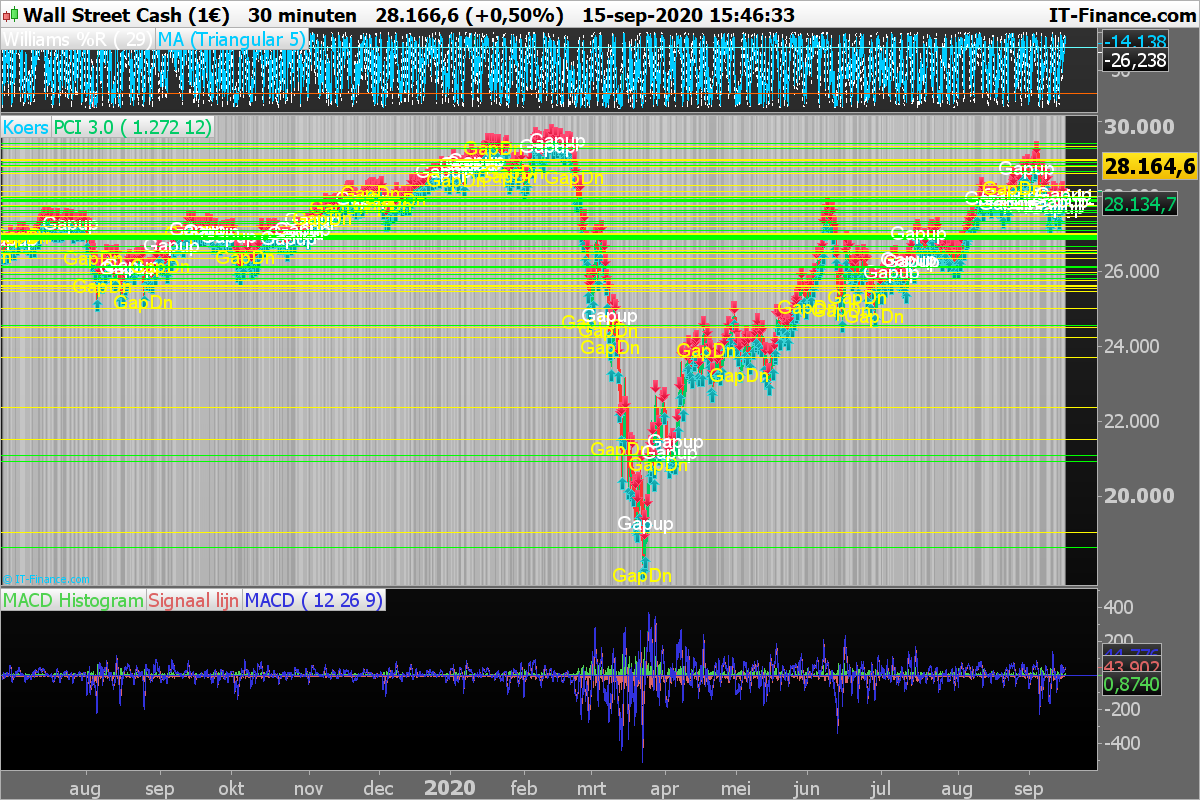Click the Wall Street Cash (1€) title
Image resolution: width=1200 pixels, height=800 pixels.
click(127, 15)
